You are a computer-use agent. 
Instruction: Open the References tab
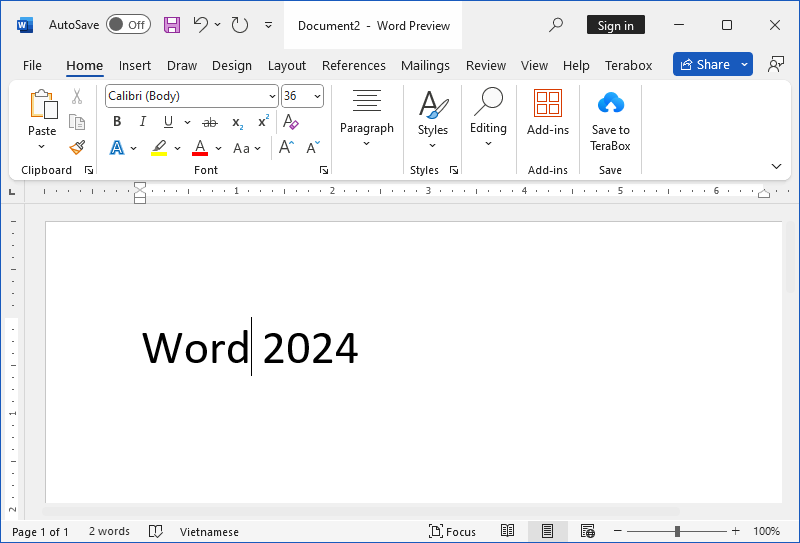point(353,65)
